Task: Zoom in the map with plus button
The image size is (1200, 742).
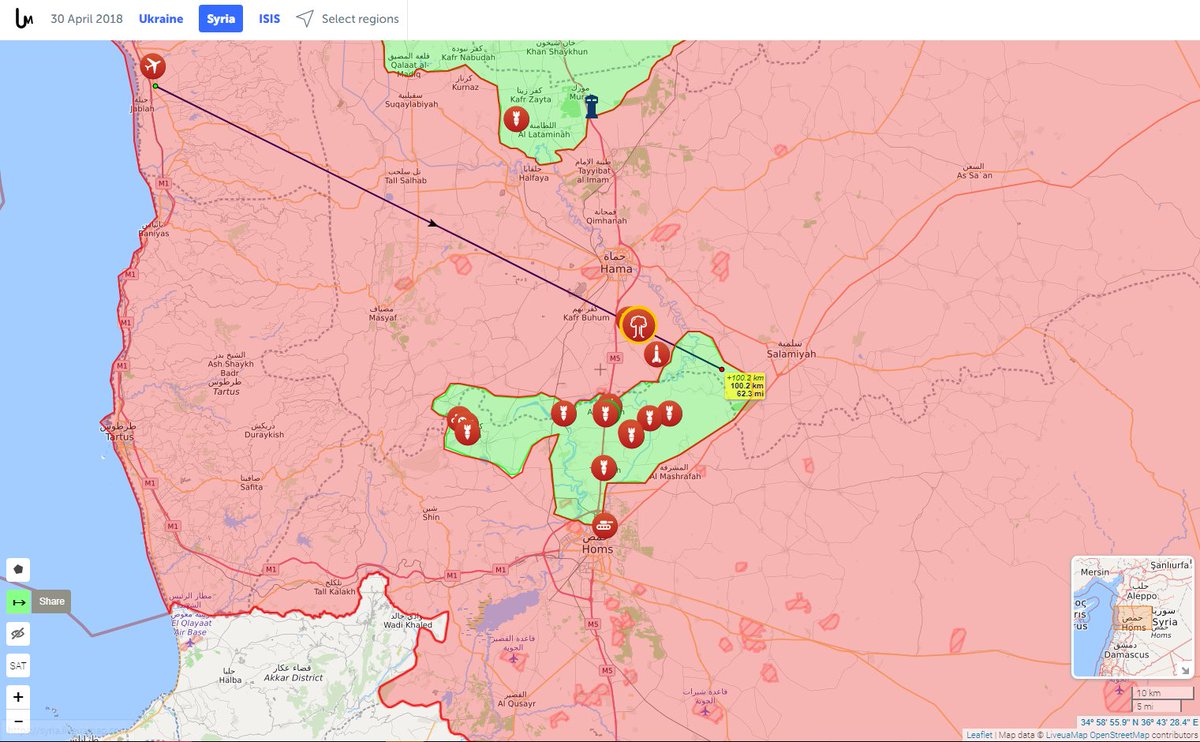Action: [18, 696]
